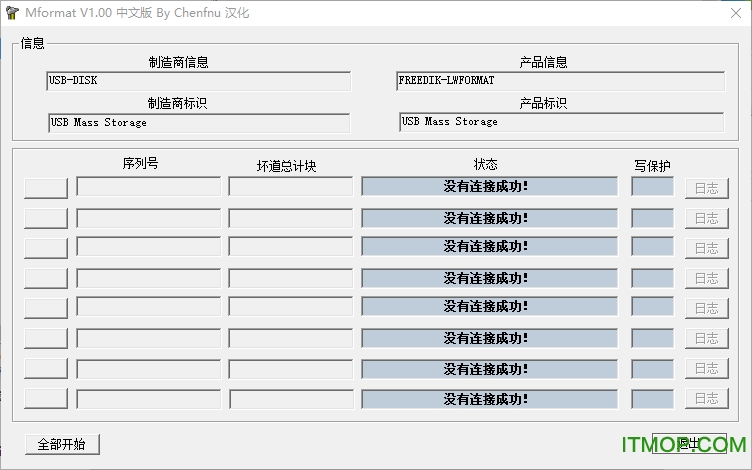Click the 序列号 serial field in the first row
Image resolution: width=752 pixels, height=470 pixels.
click(x=149, y=187)
